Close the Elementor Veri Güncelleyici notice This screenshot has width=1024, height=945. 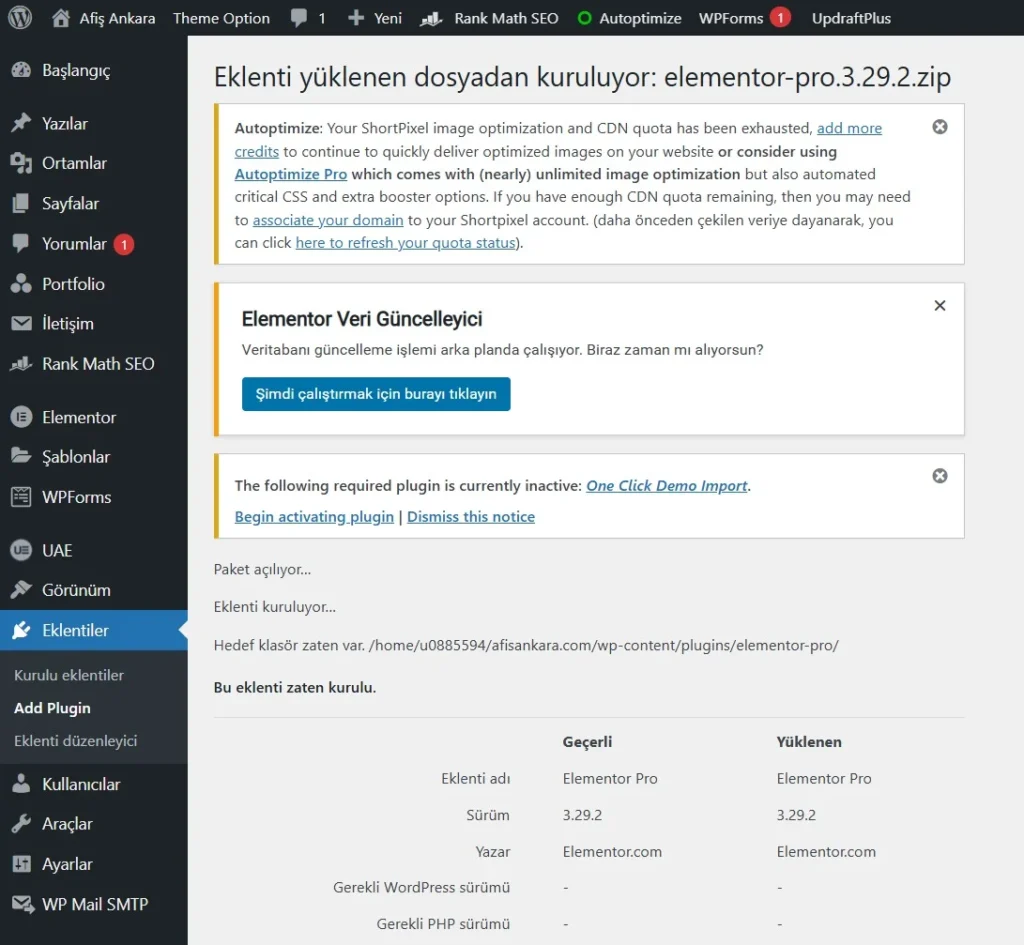(x=940, y=305)
